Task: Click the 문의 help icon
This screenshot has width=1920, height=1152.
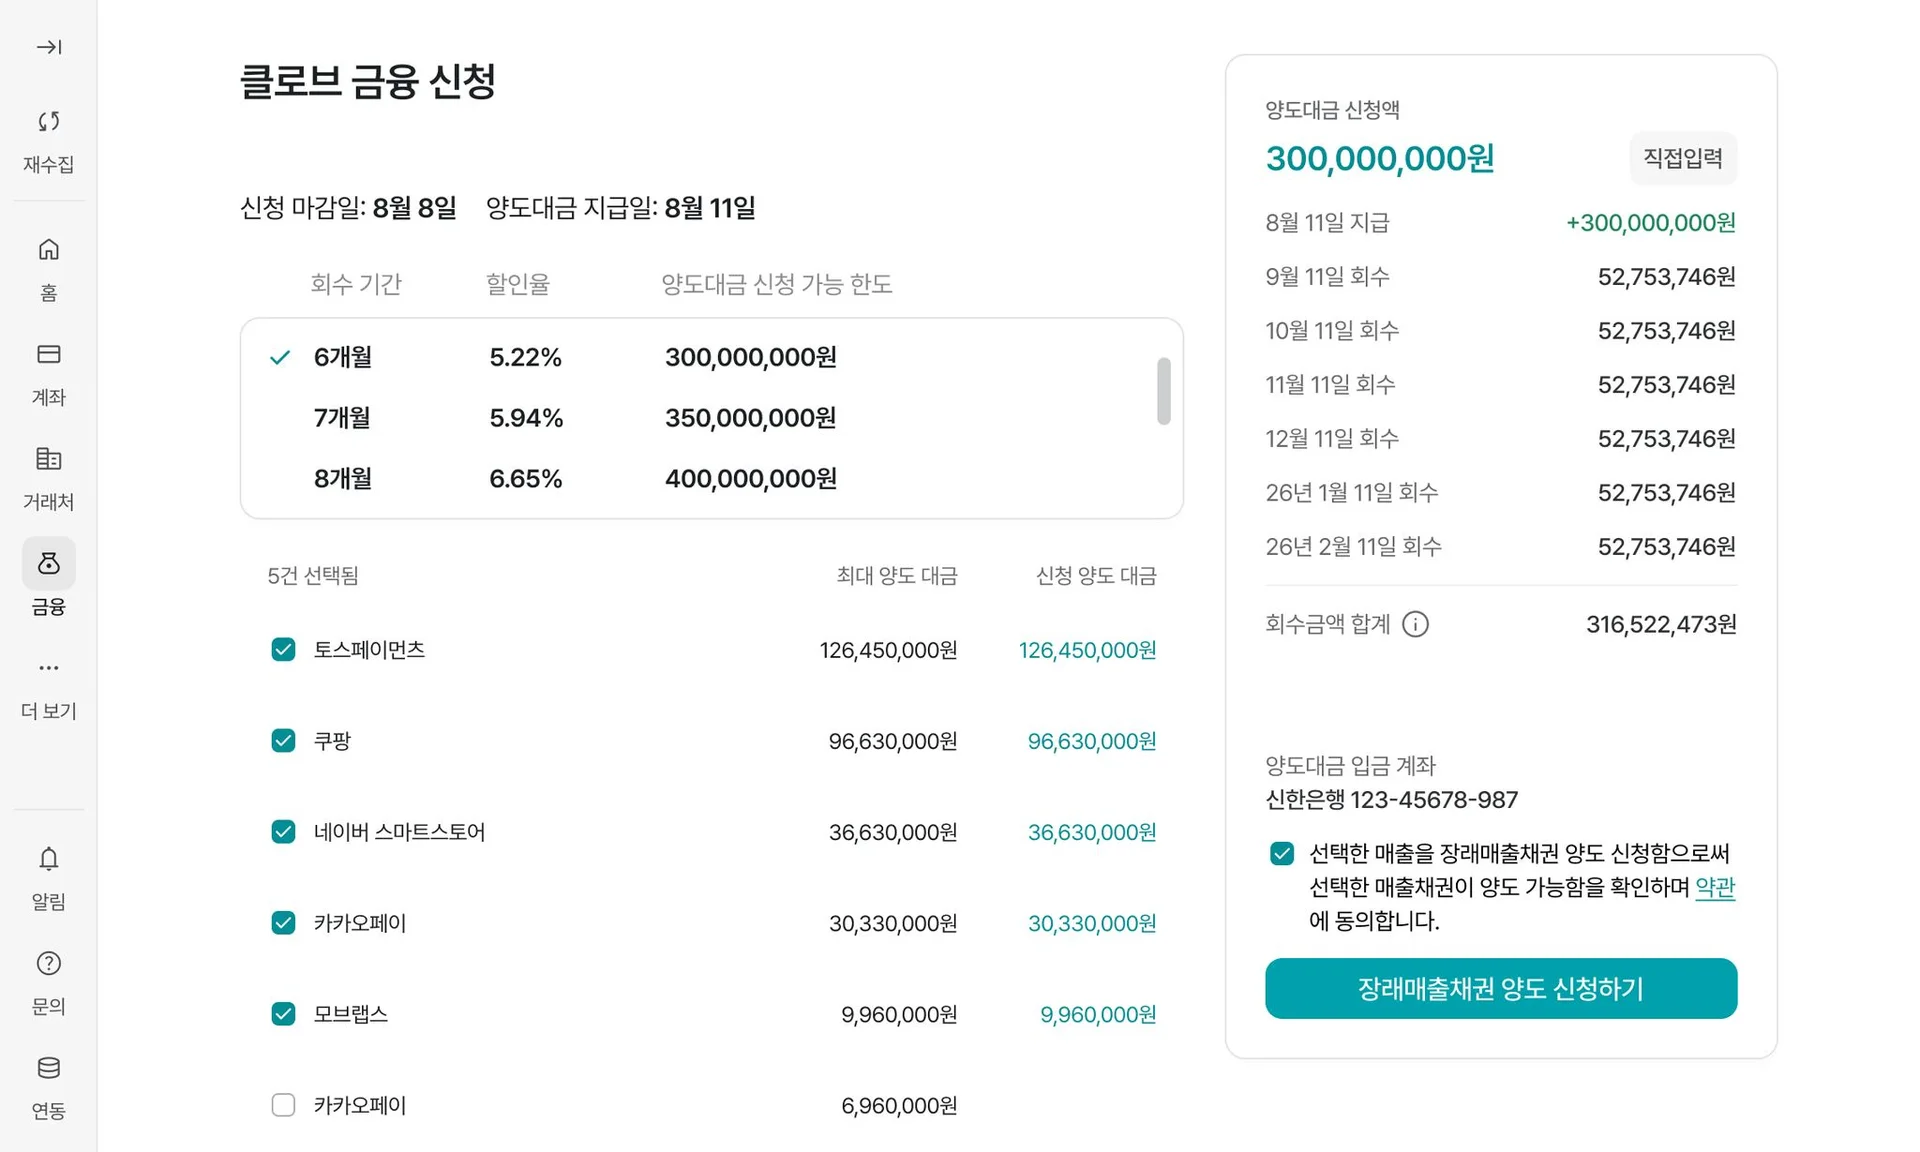Action: tap(48, 980)
